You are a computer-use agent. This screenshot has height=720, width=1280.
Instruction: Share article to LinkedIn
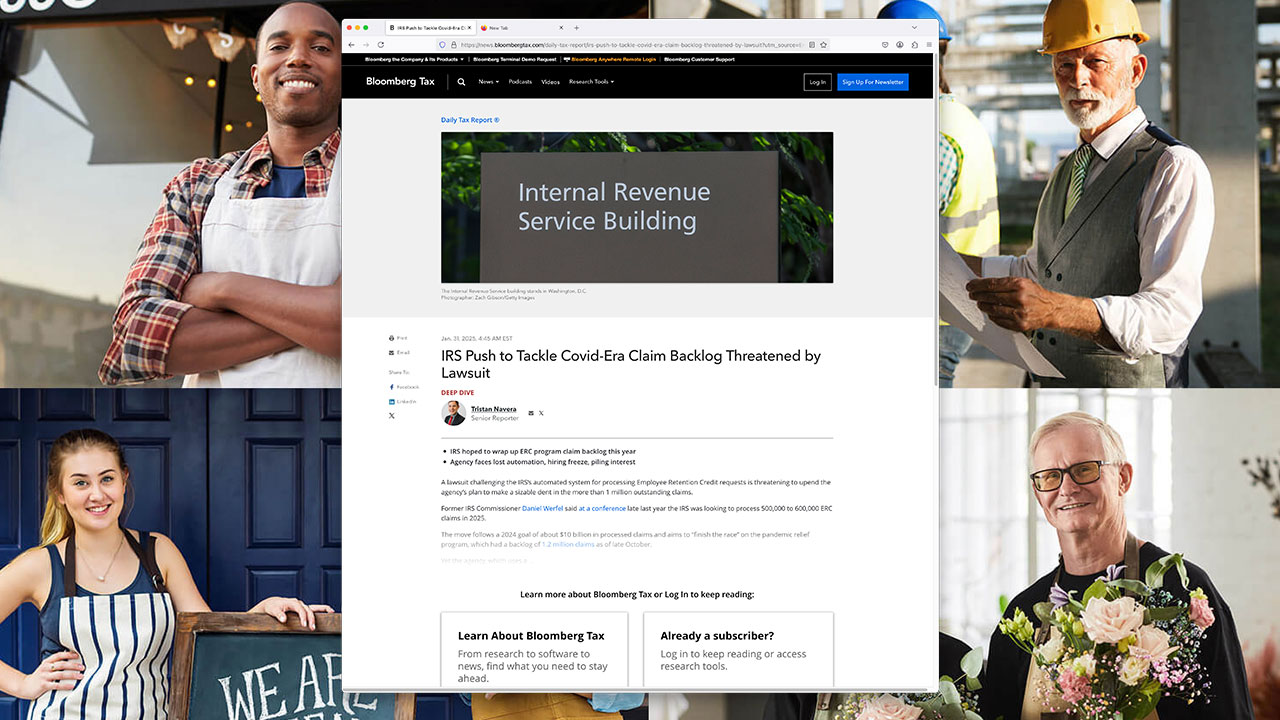pyautogui.click(x=402, y=401)
